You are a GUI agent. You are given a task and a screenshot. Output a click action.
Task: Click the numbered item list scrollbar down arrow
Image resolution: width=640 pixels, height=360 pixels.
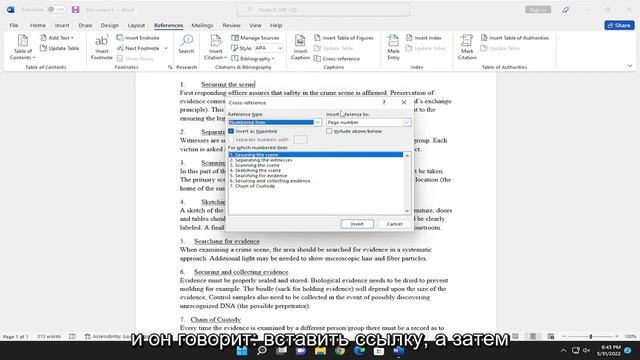click(407, 211)
